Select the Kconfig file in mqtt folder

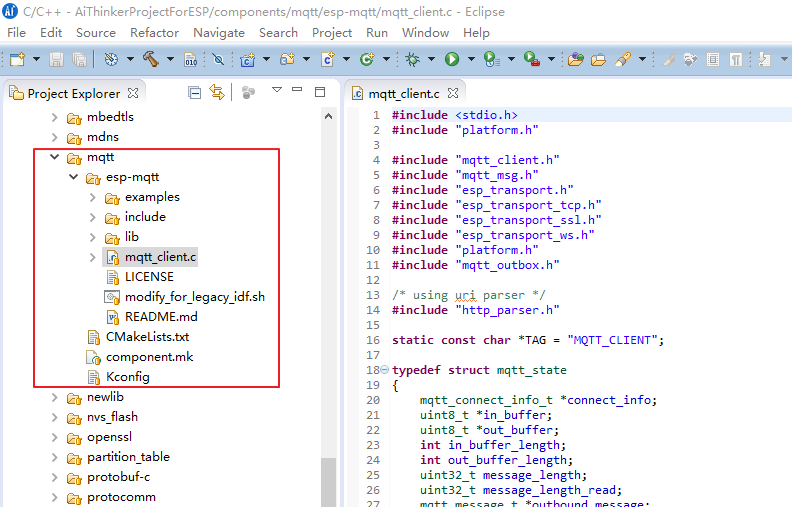[x=127, y=377]
